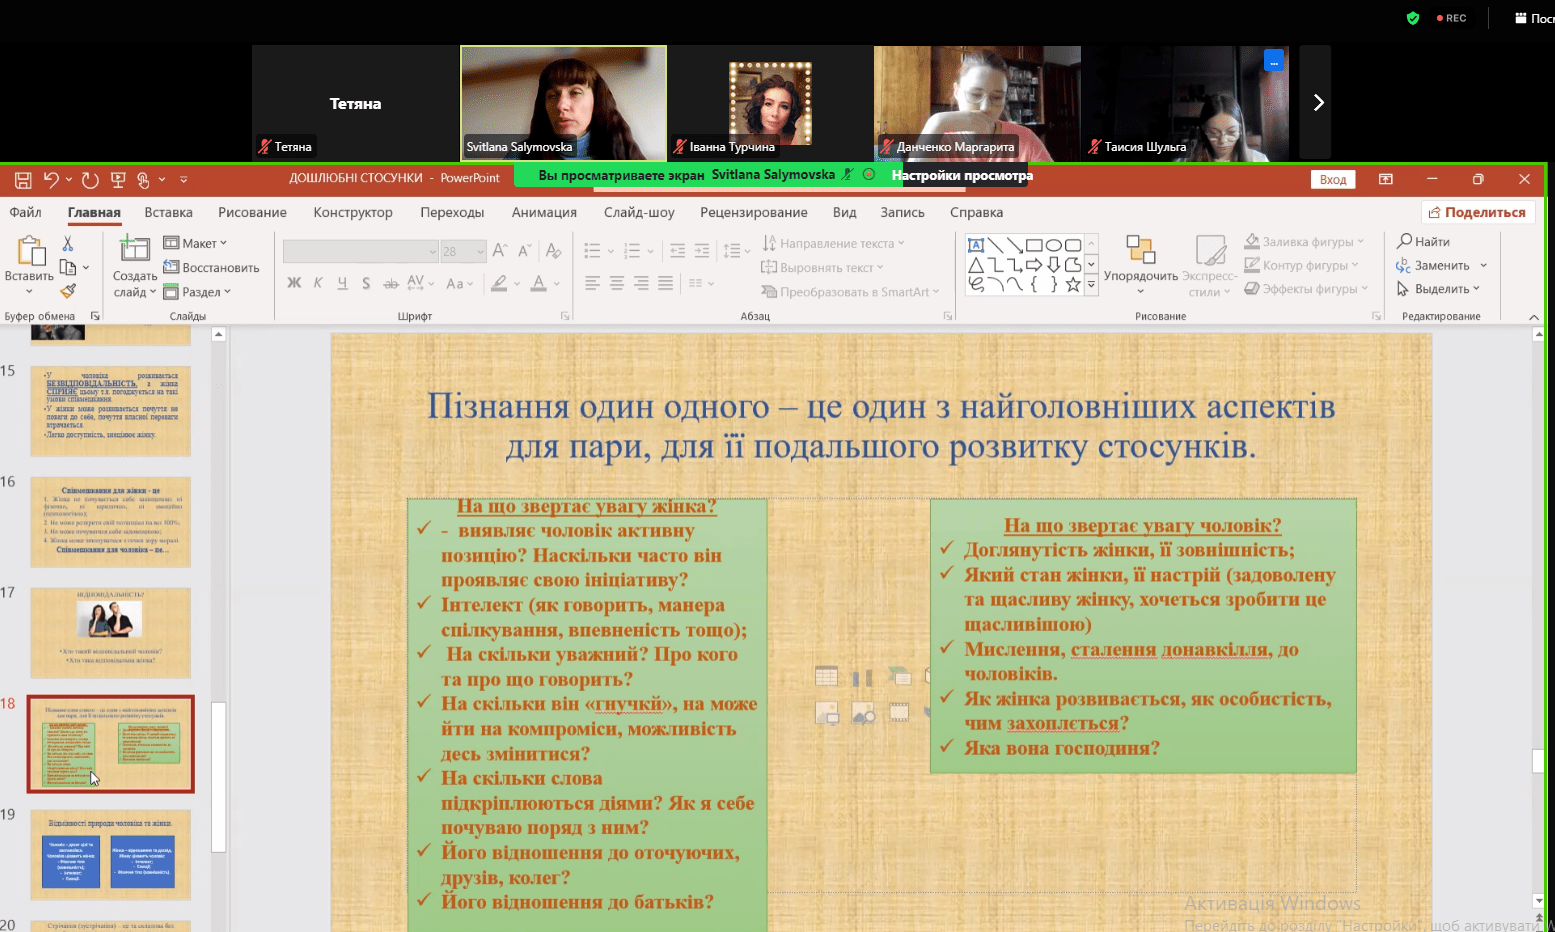Undo the last action with the Undo arrow
The height and width of the screenshot is (932, 1555).
[51, 180]
